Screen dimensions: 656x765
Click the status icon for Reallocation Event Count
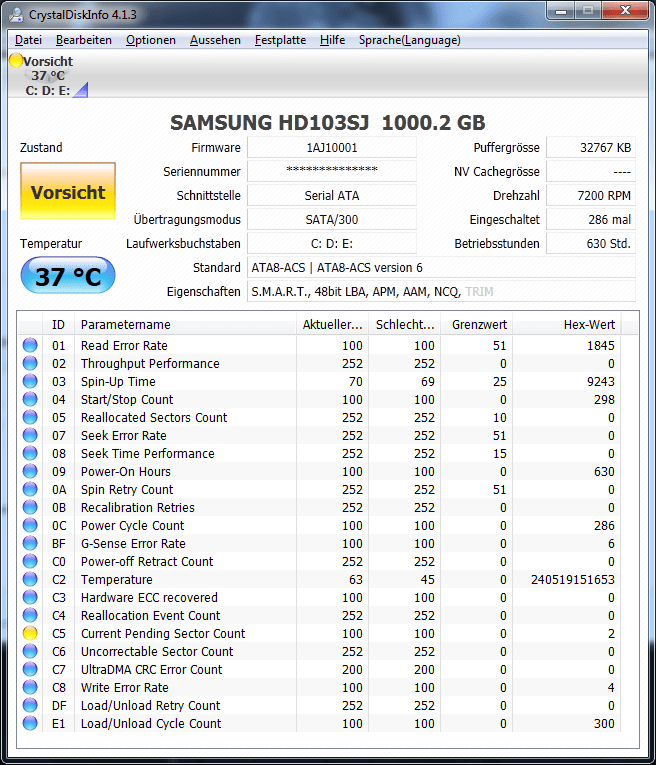coord(30,616)
